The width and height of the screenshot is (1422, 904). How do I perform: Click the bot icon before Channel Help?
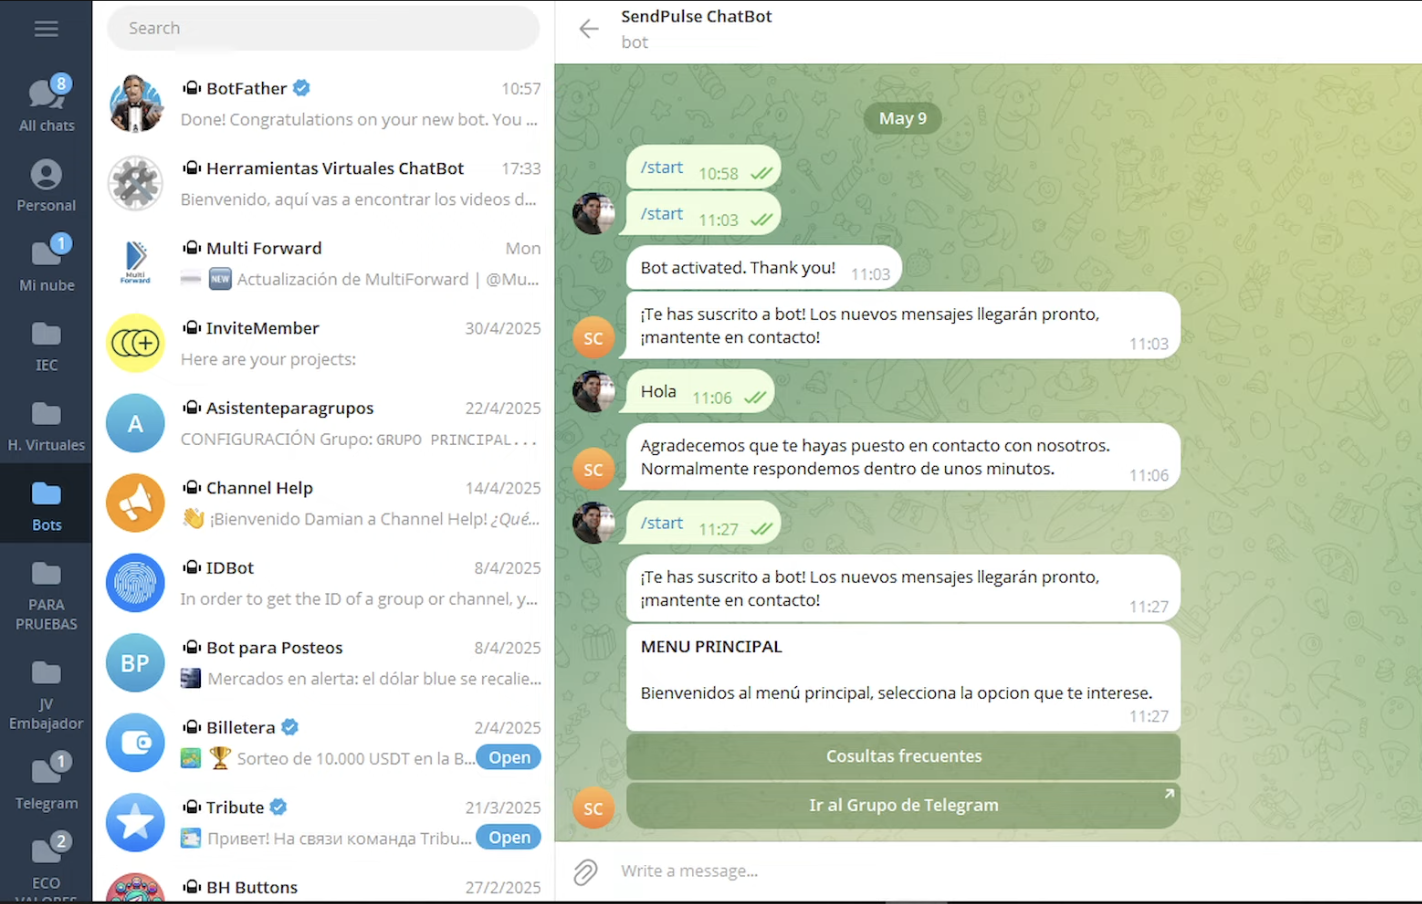point(191,487)
